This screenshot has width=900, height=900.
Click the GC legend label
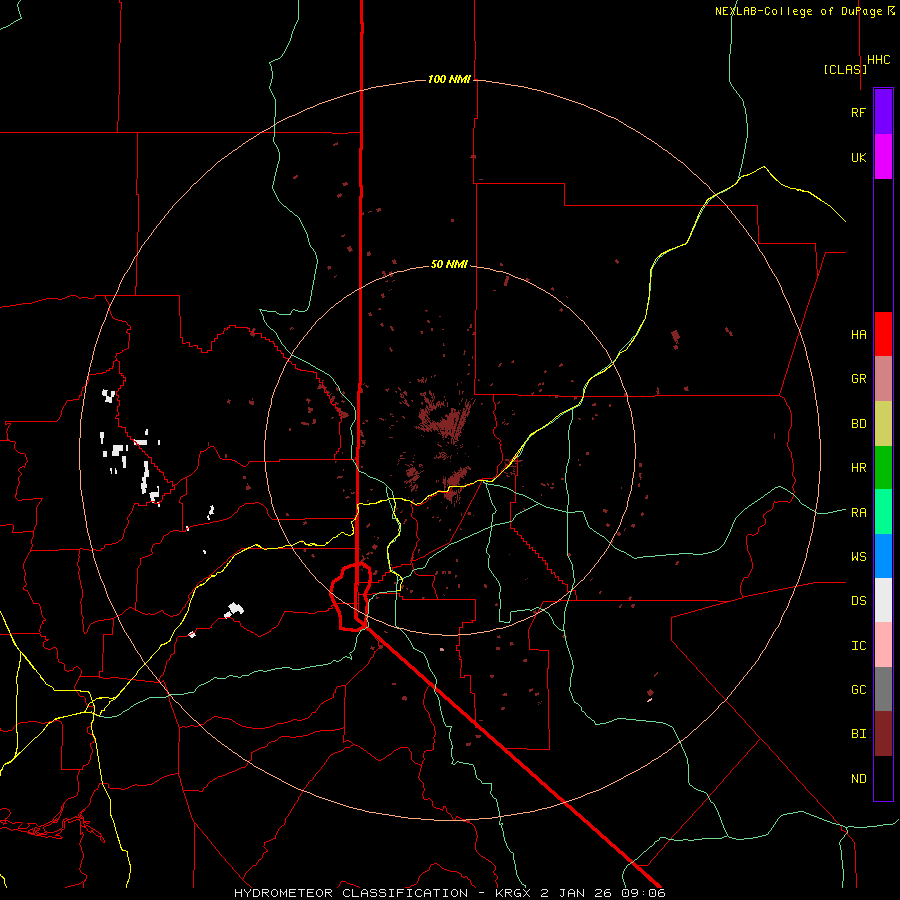coord(859,689)
